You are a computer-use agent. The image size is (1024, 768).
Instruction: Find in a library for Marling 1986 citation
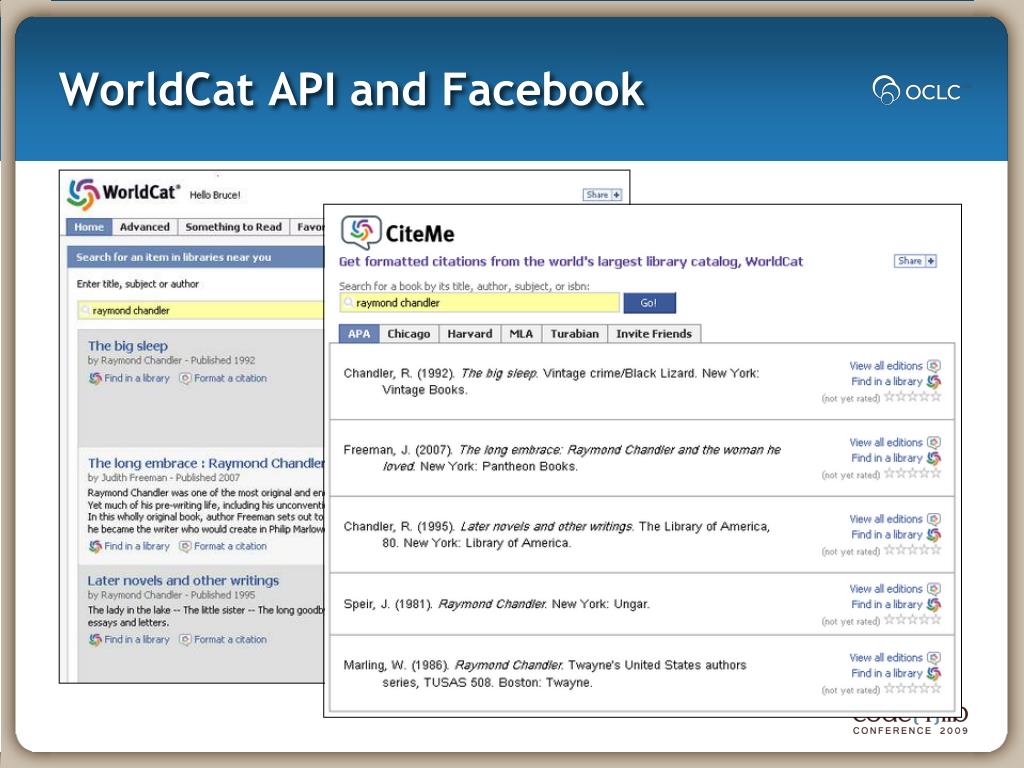tap(886, 673)
